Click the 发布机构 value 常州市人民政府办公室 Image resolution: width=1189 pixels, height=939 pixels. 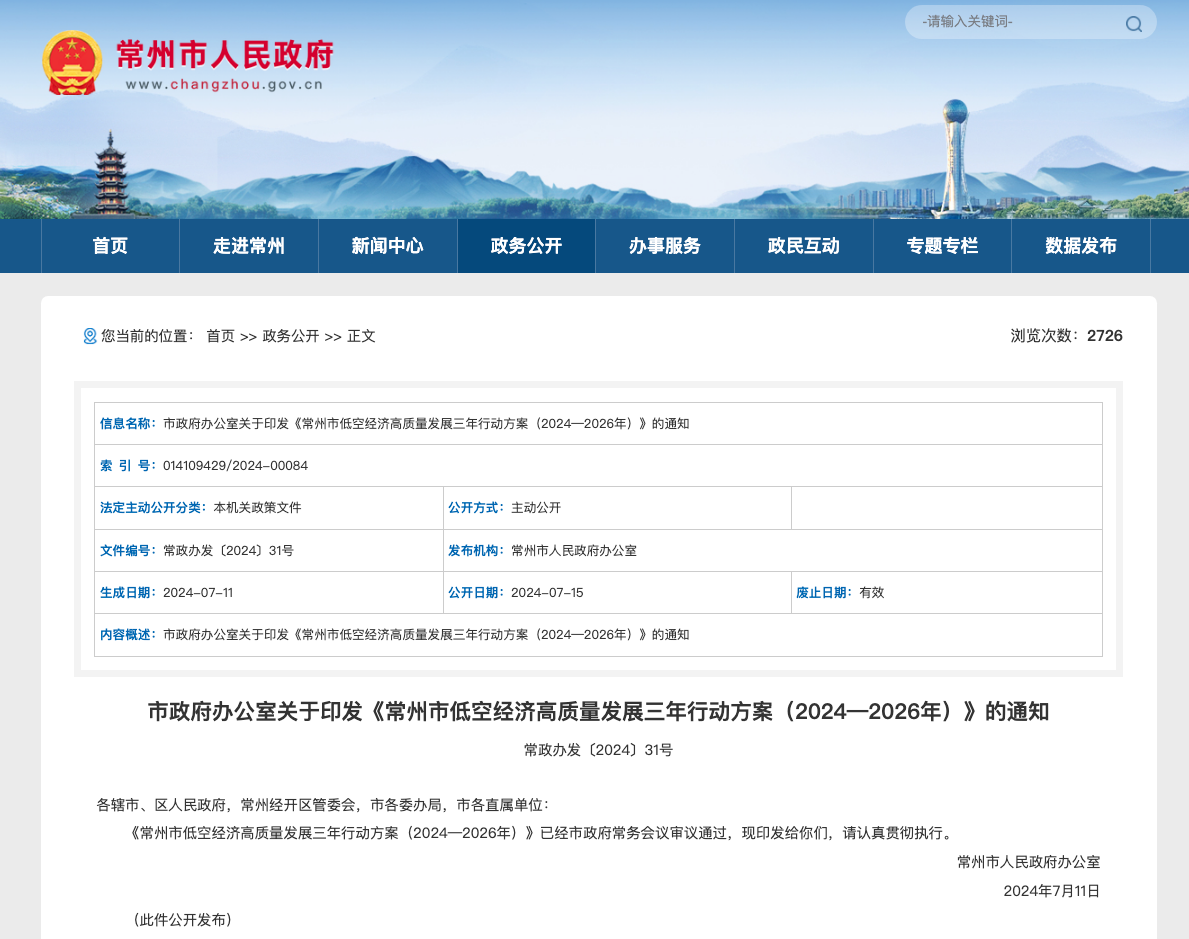point(573,550)
